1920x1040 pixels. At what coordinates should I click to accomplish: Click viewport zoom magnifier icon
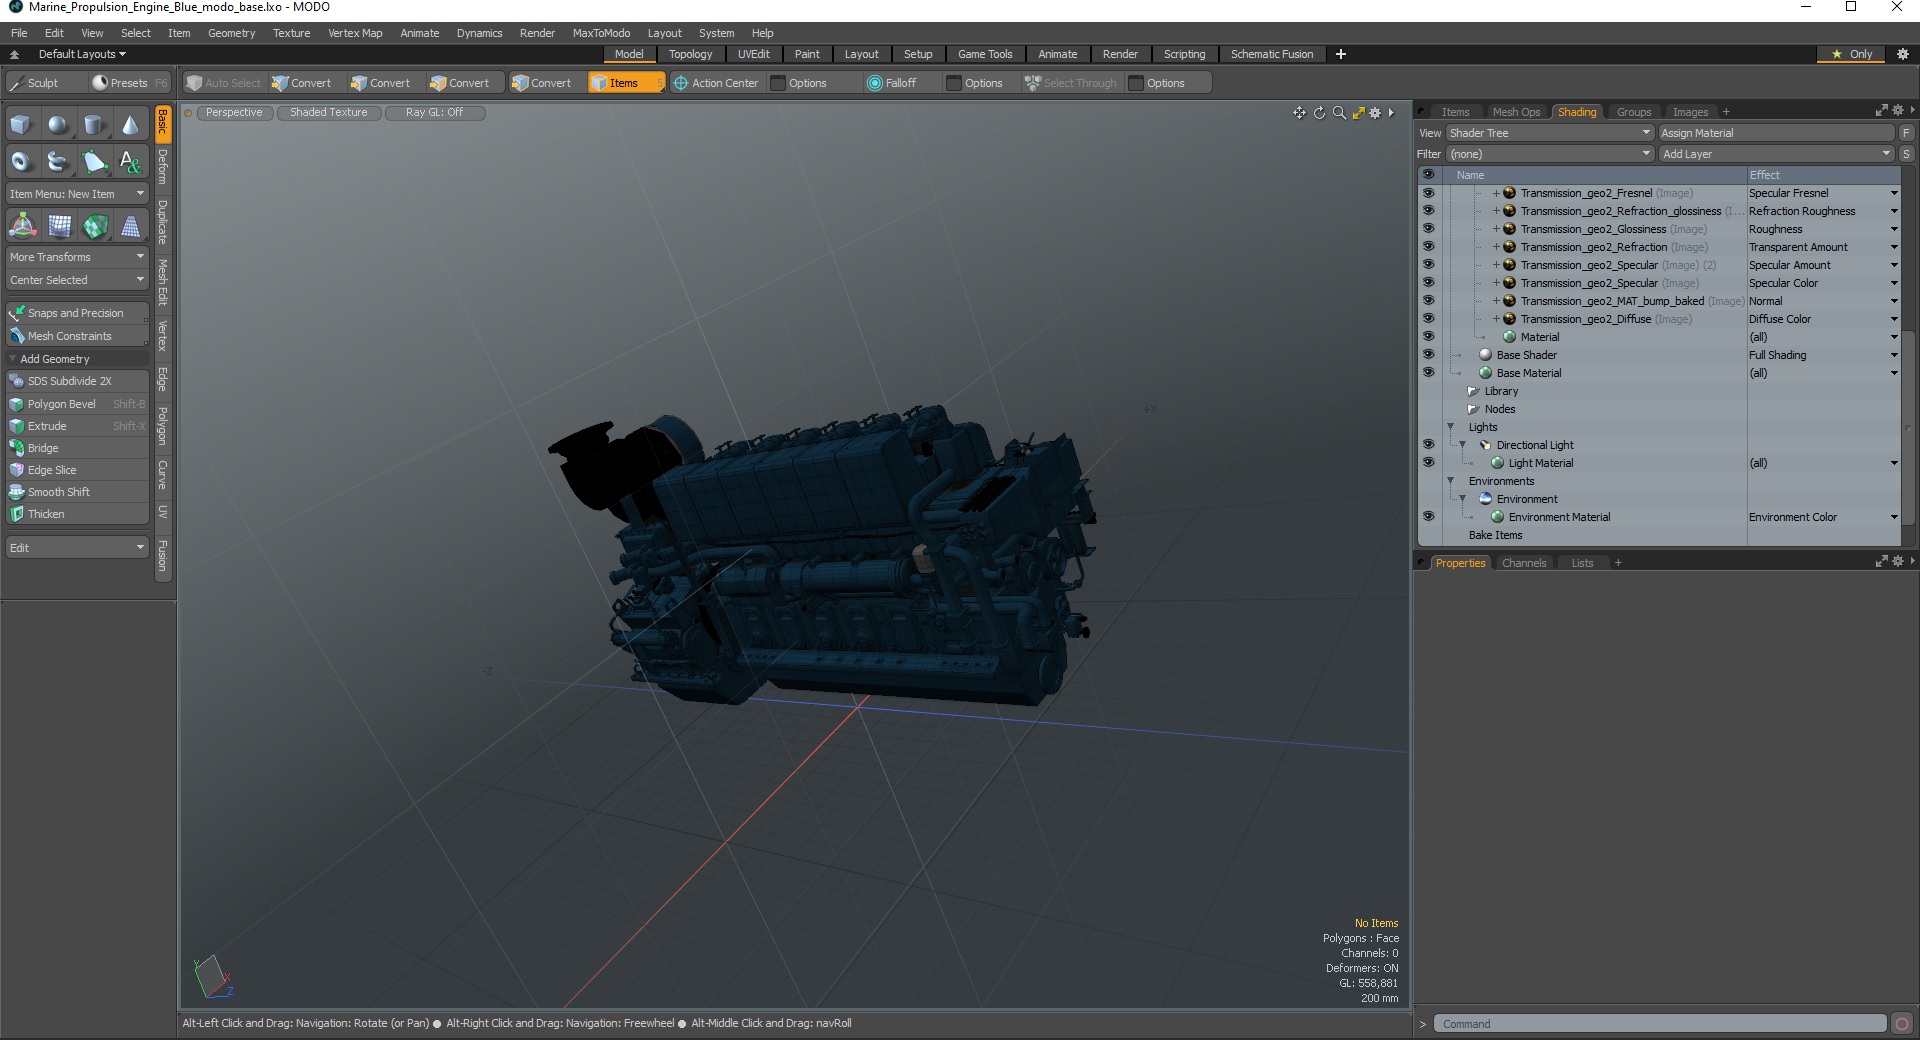tap(1339, 113)
